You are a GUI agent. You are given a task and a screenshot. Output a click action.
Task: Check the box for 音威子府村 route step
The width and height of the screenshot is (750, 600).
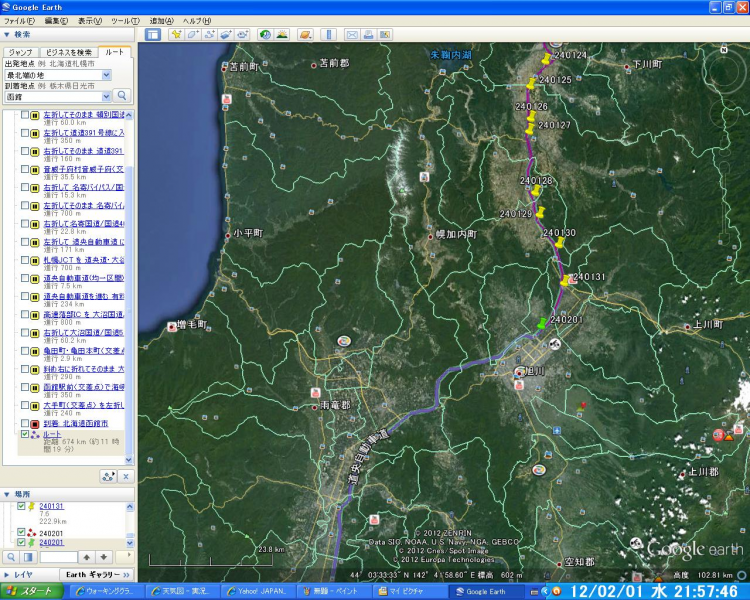(24, 169)
